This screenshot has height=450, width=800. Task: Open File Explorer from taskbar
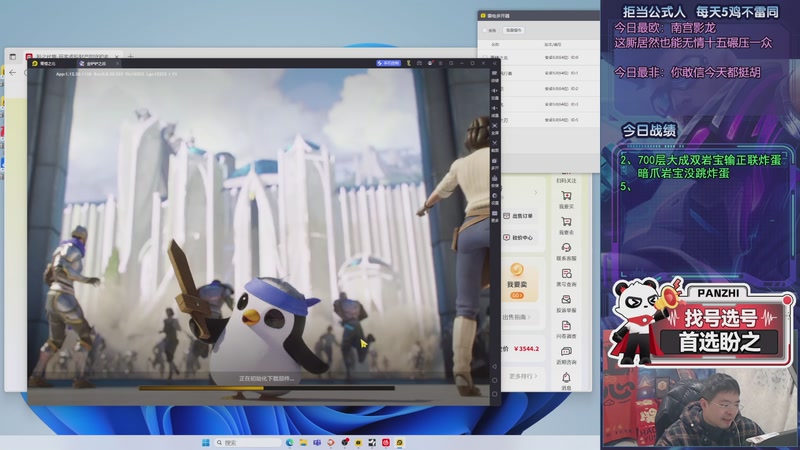(x=303, y=442)
